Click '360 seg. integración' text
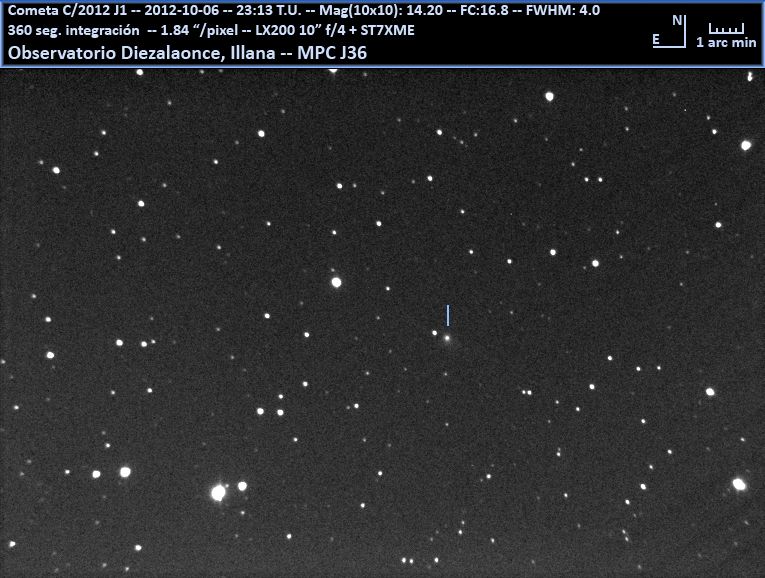 click(x=74, y=30)
